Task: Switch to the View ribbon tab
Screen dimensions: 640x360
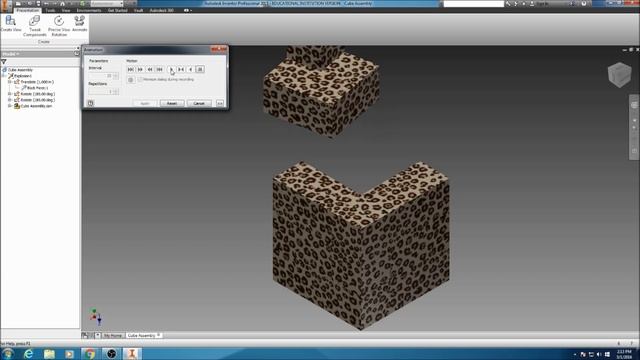Action: point(66,10)
